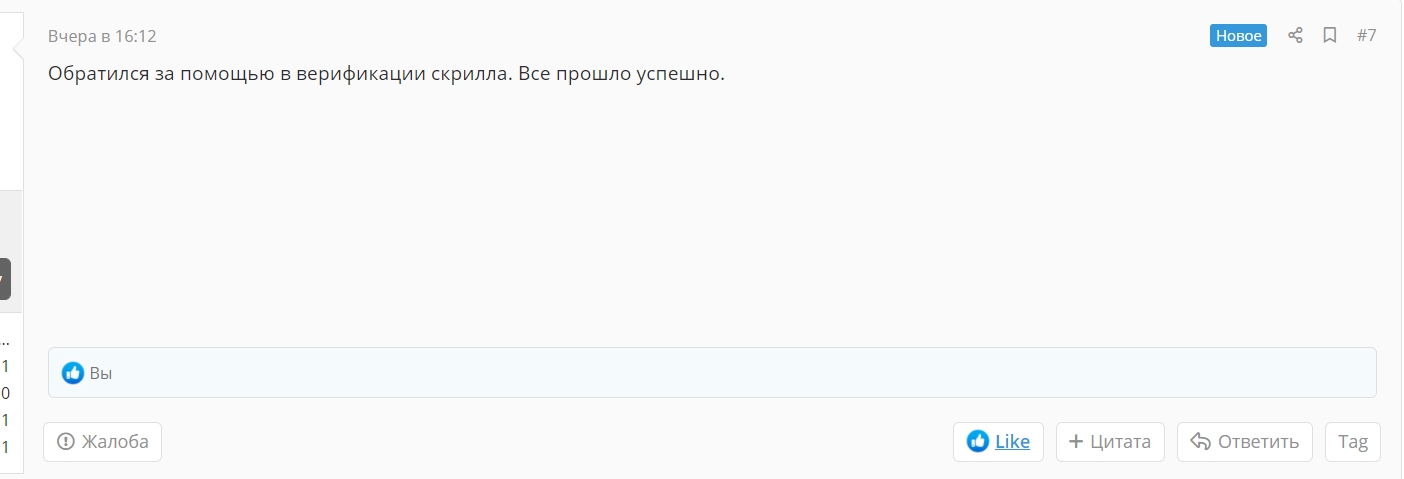The image size is (1404, 479).
Task: Quote this post via the Цитата label
Action: point(1120,441)
